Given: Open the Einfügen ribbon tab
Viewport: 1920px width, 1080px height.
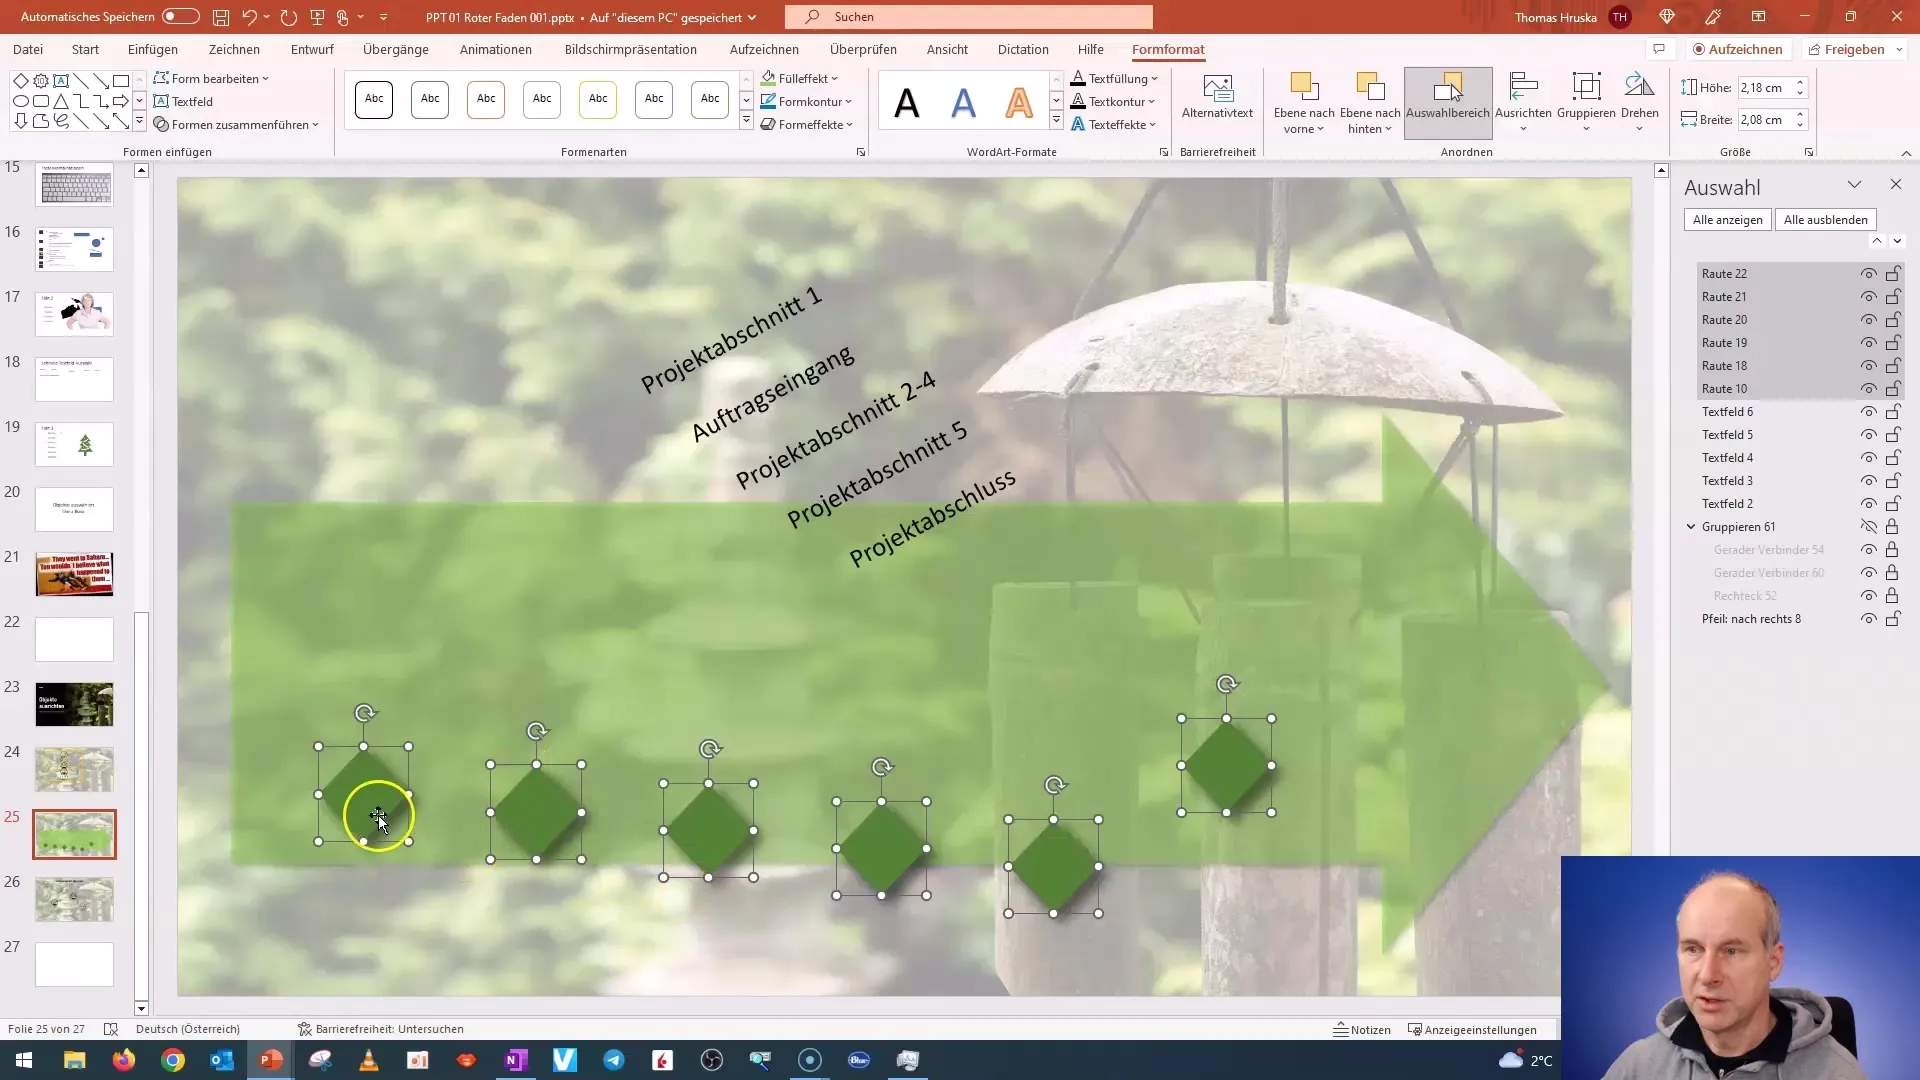Looking at the screenshot, I should click(153, 49).
